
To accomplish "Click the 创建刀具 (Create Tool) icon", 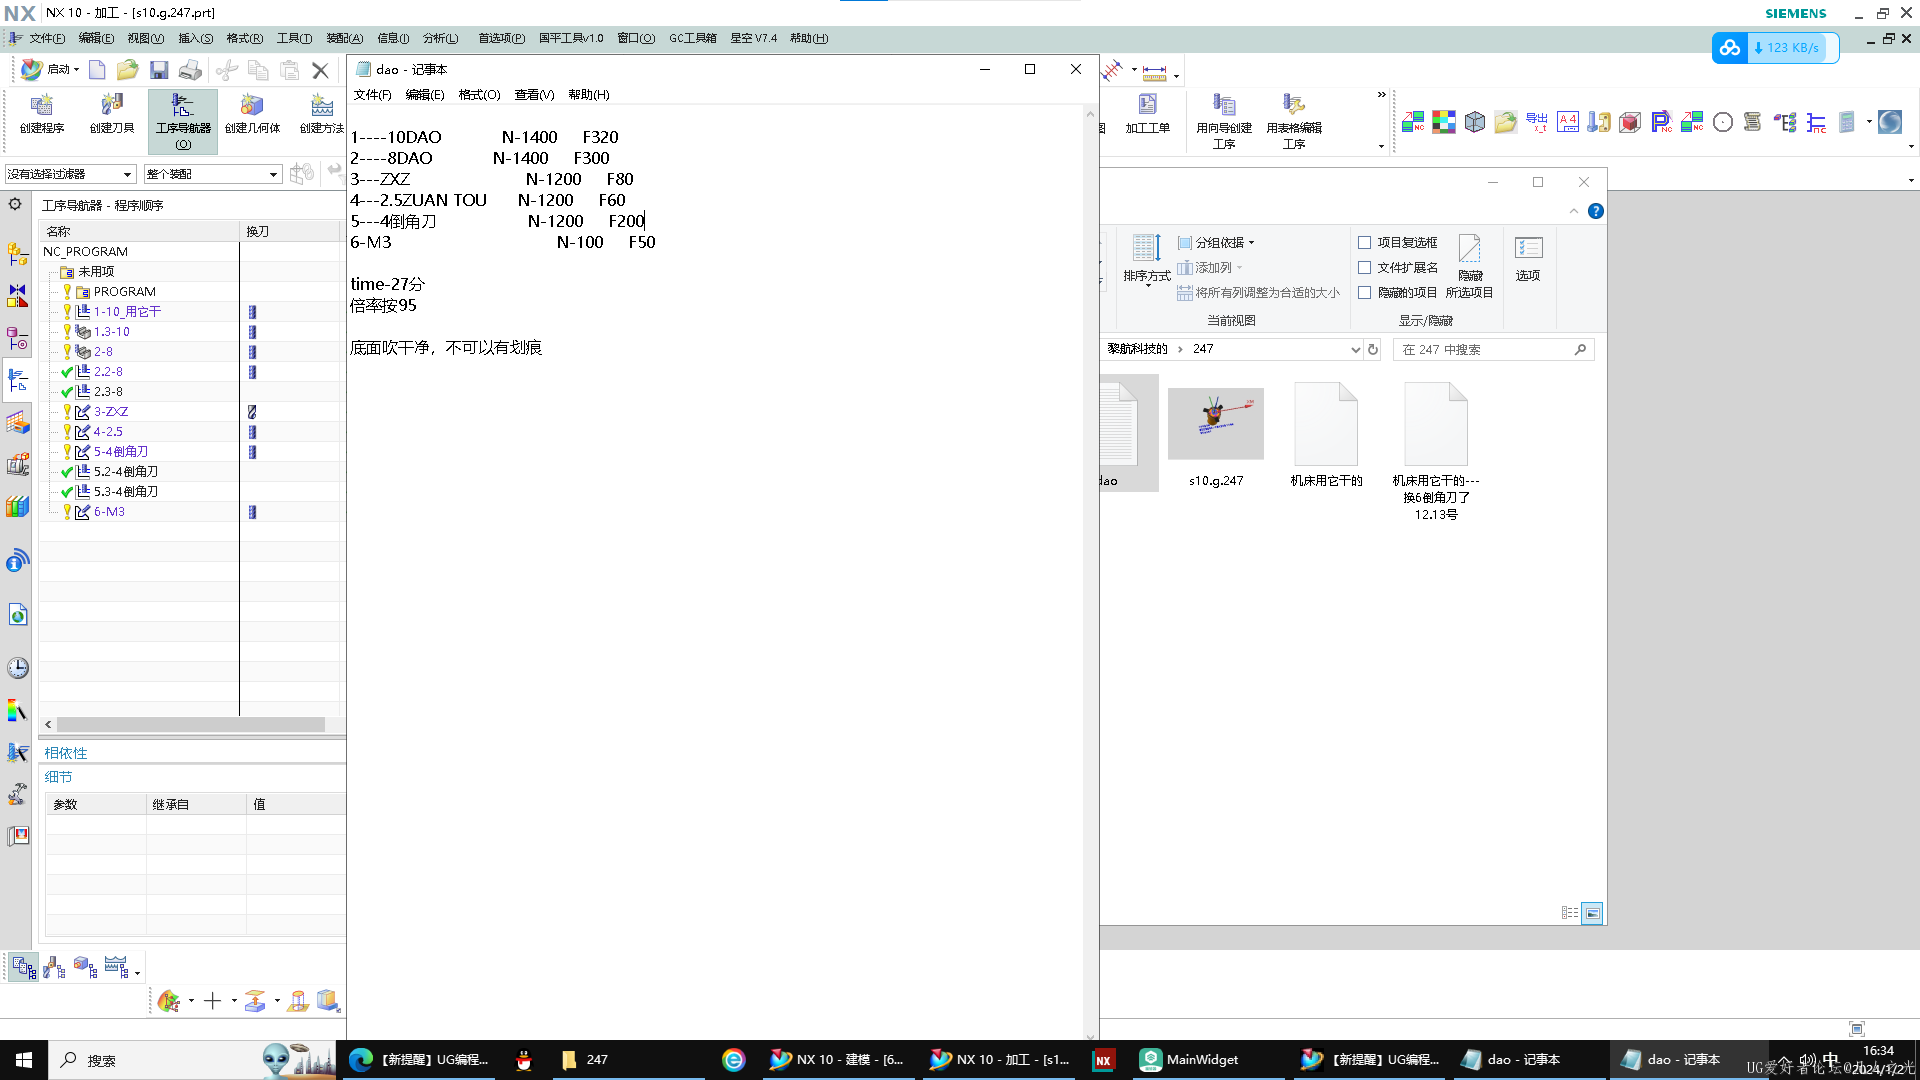I will 112,113.
